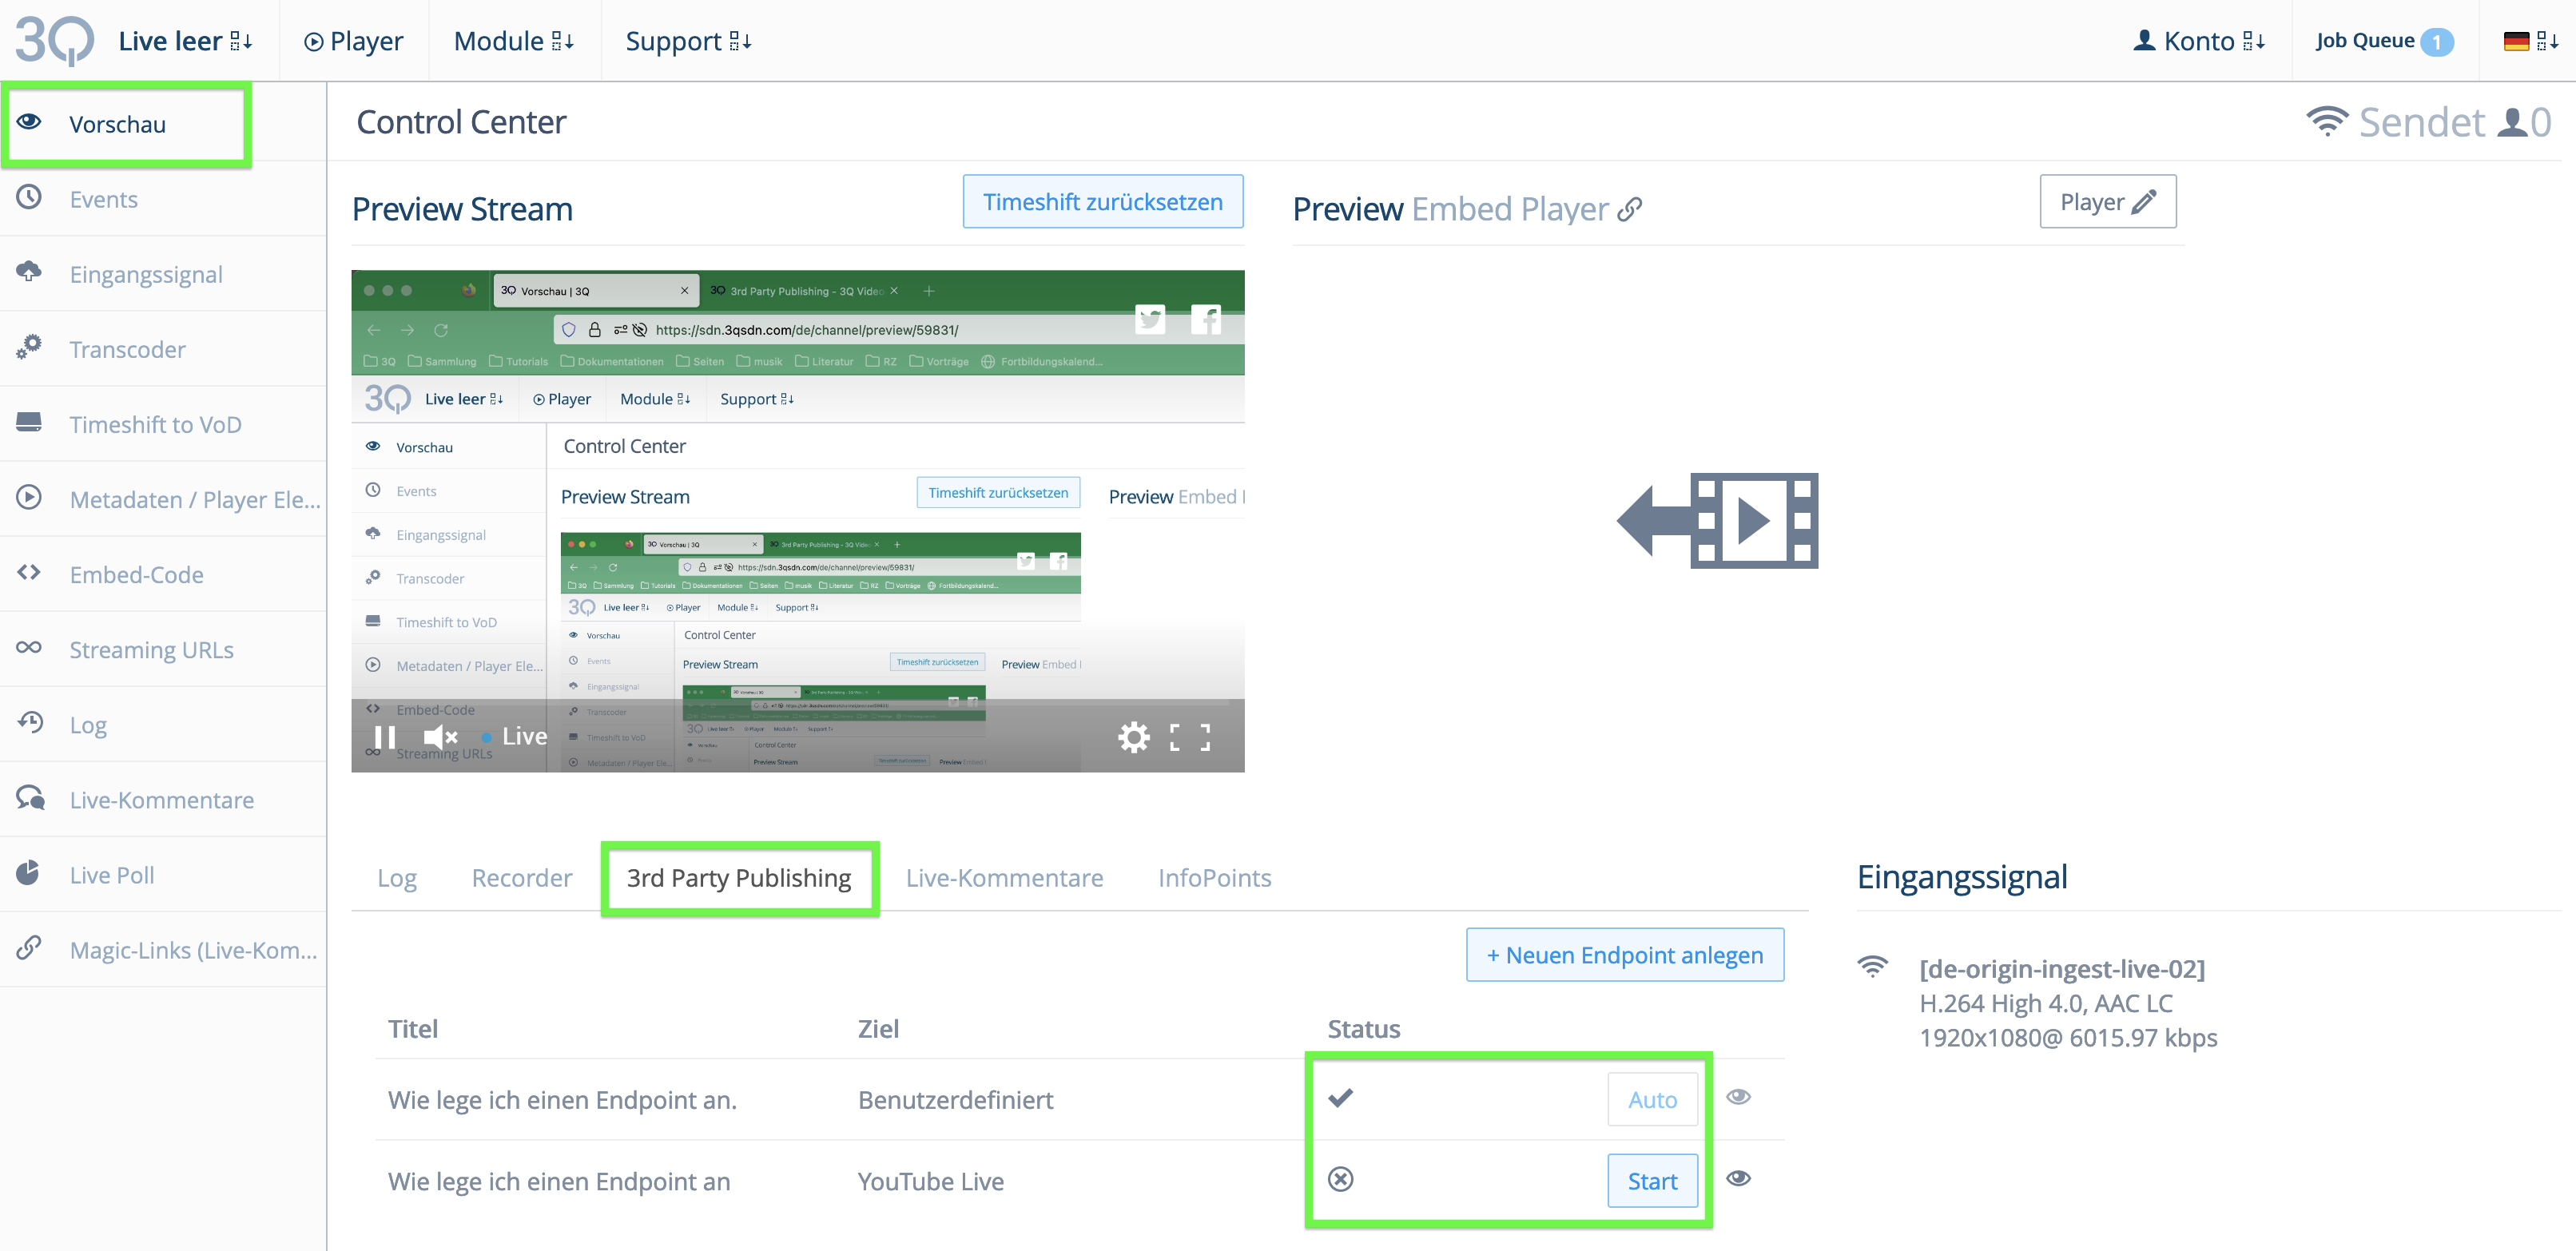Click the Live-Kommentare speech bubble icon
Screen dimensions: 2576x1251
pos(30,797)
